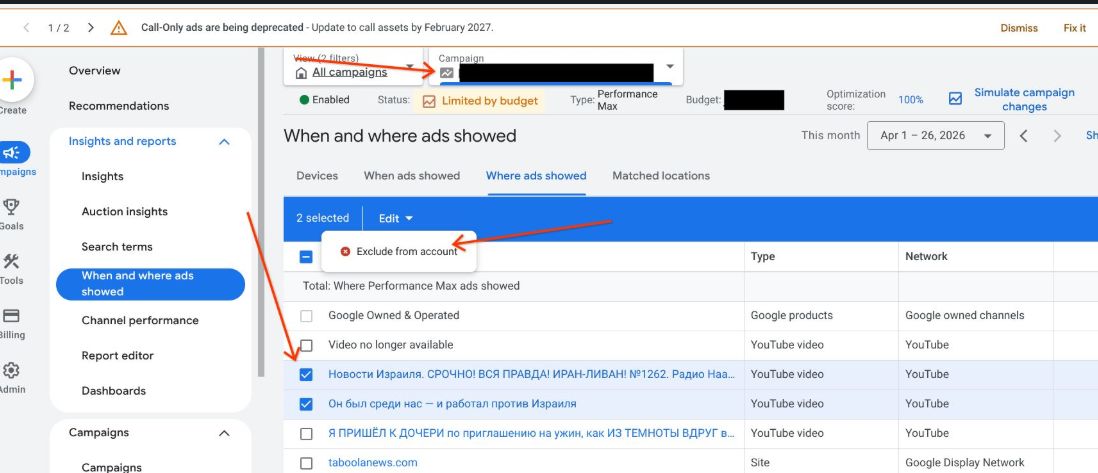This screenshot has height=473, width=1098.
Task: Click the Google products type cell
Action: click(791, 316)
